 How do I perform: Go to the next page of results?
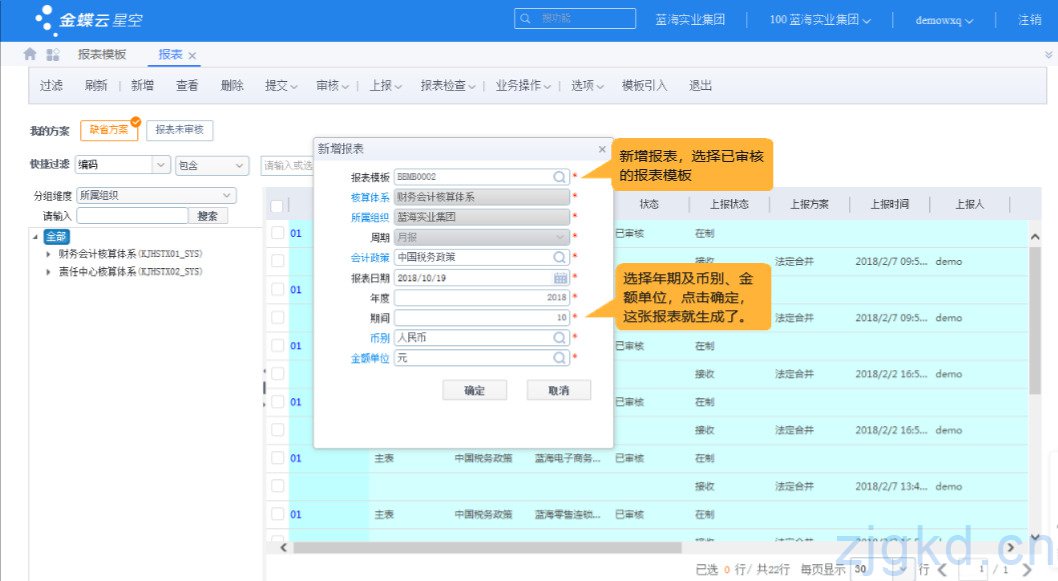[x=1027, y=570]
